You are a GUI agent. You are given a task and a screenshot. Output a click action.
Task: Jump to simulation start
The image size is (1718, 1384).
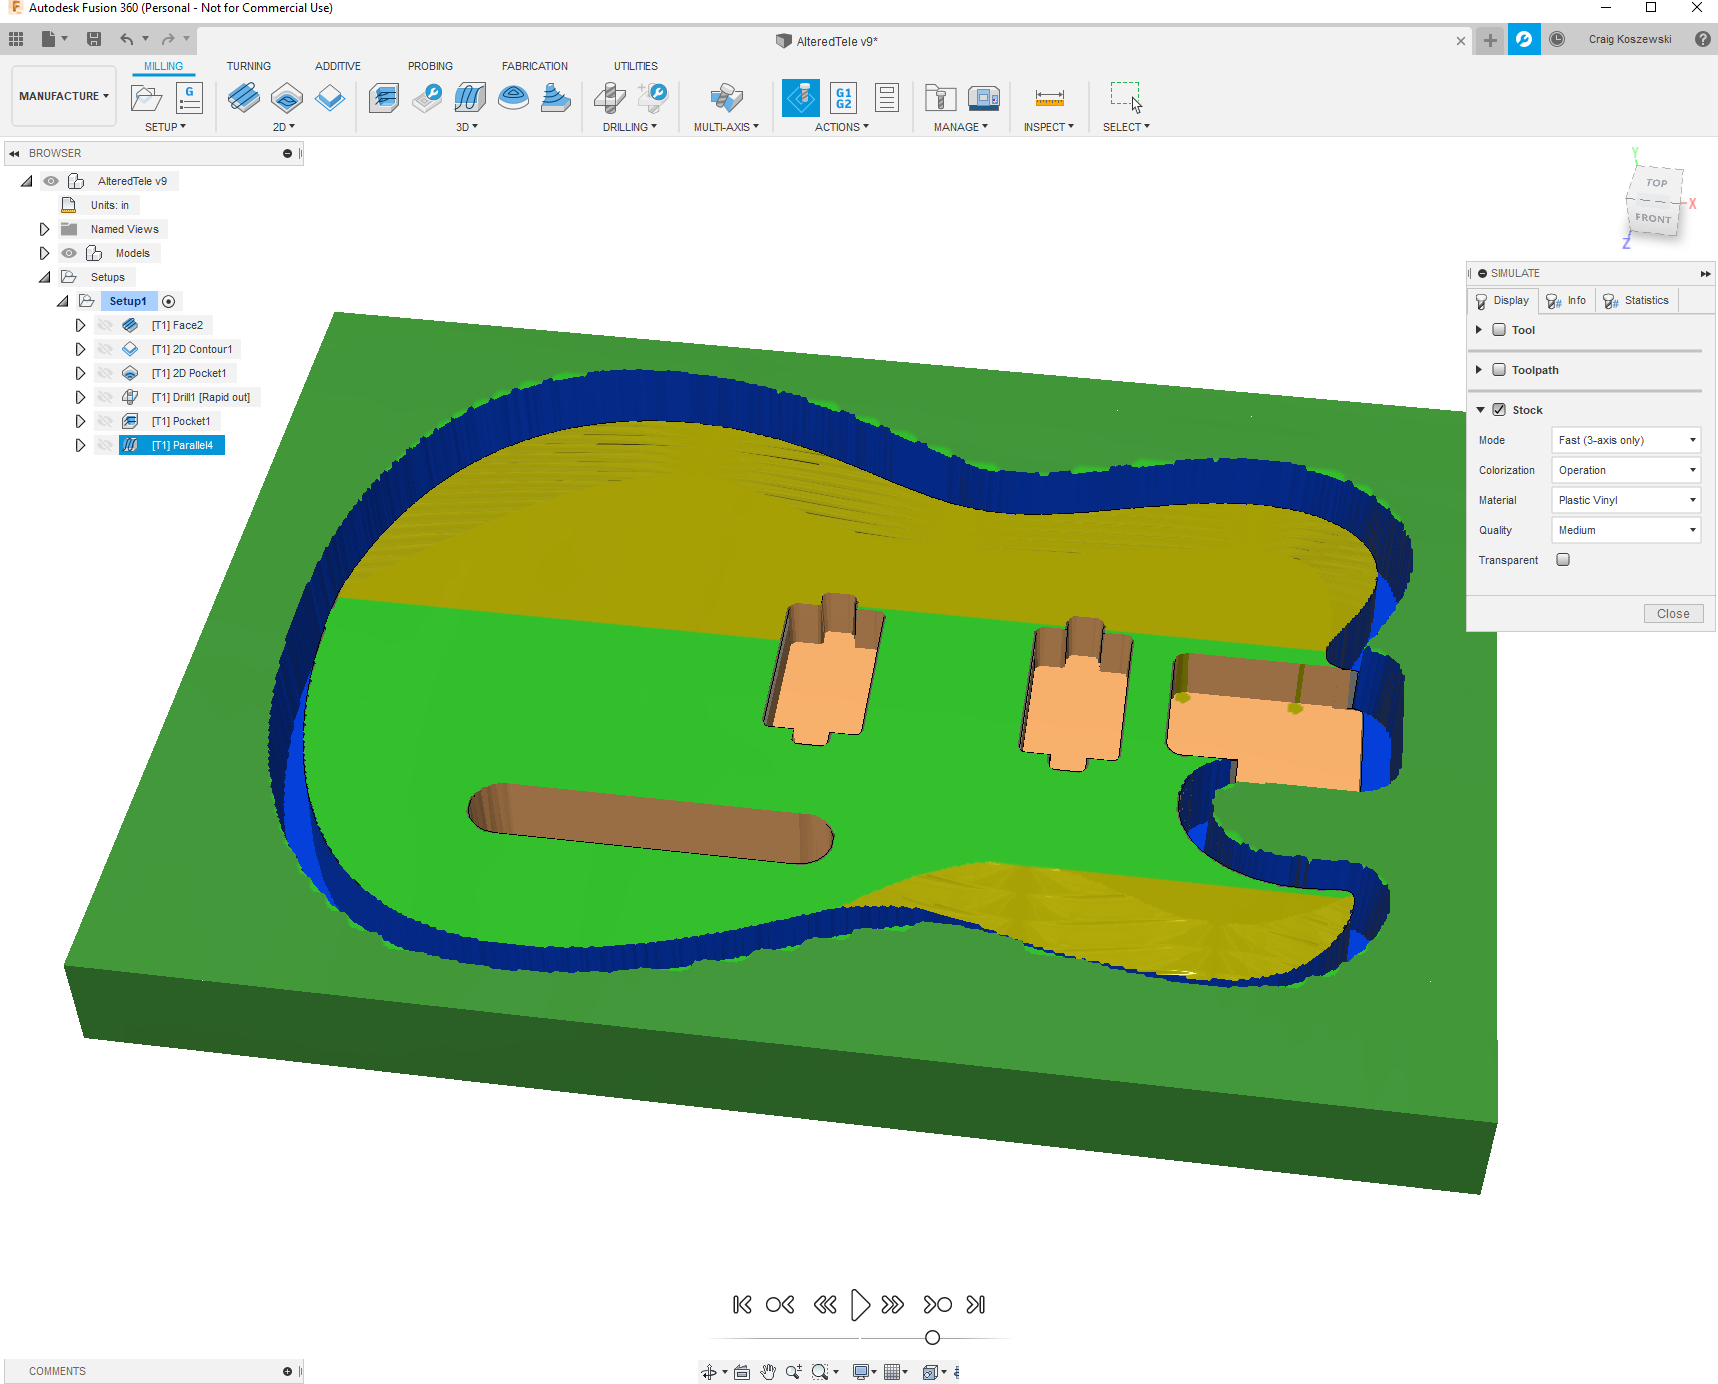pos(742,1305)
